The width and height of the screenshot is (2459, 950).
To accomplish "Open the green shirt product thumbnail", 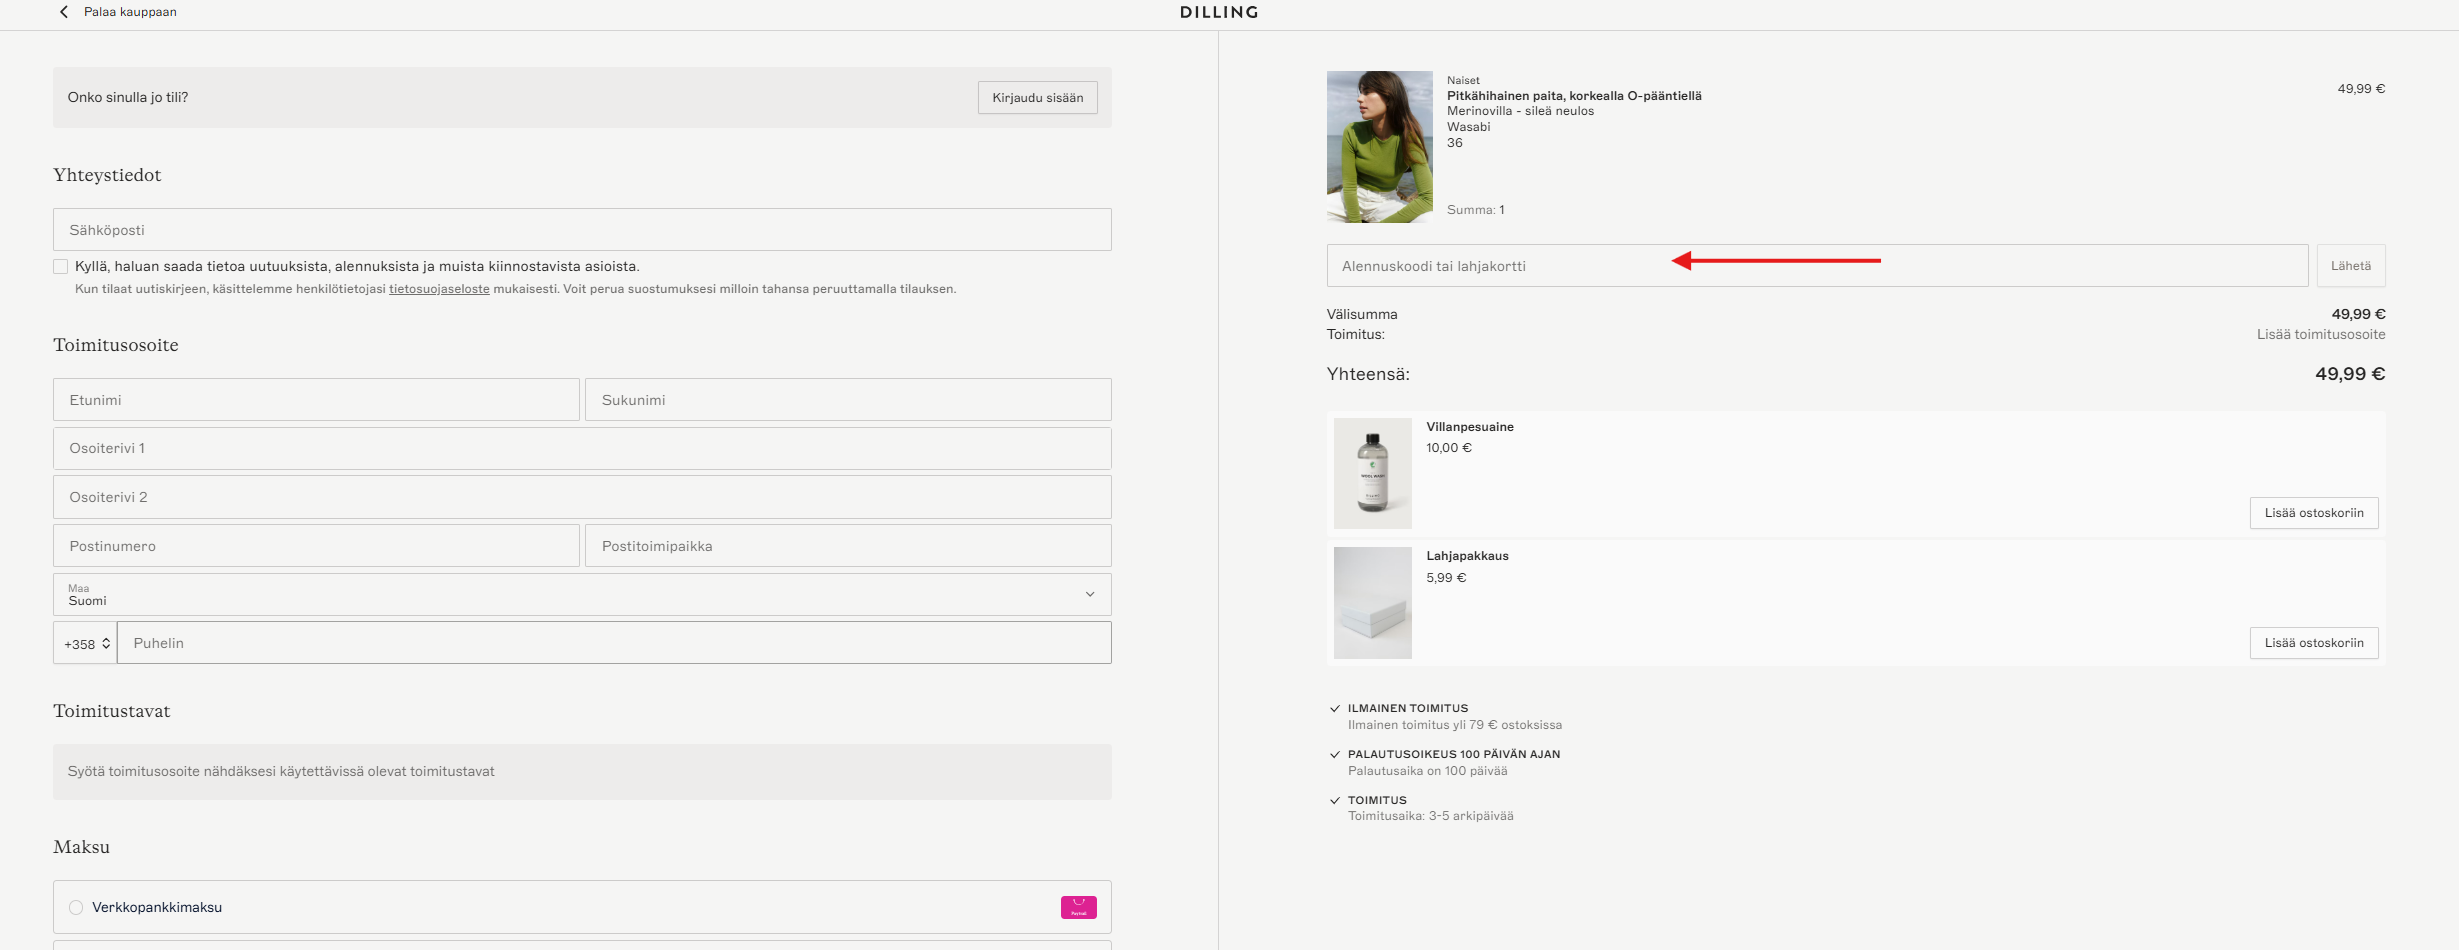I will pos(1379,146).
